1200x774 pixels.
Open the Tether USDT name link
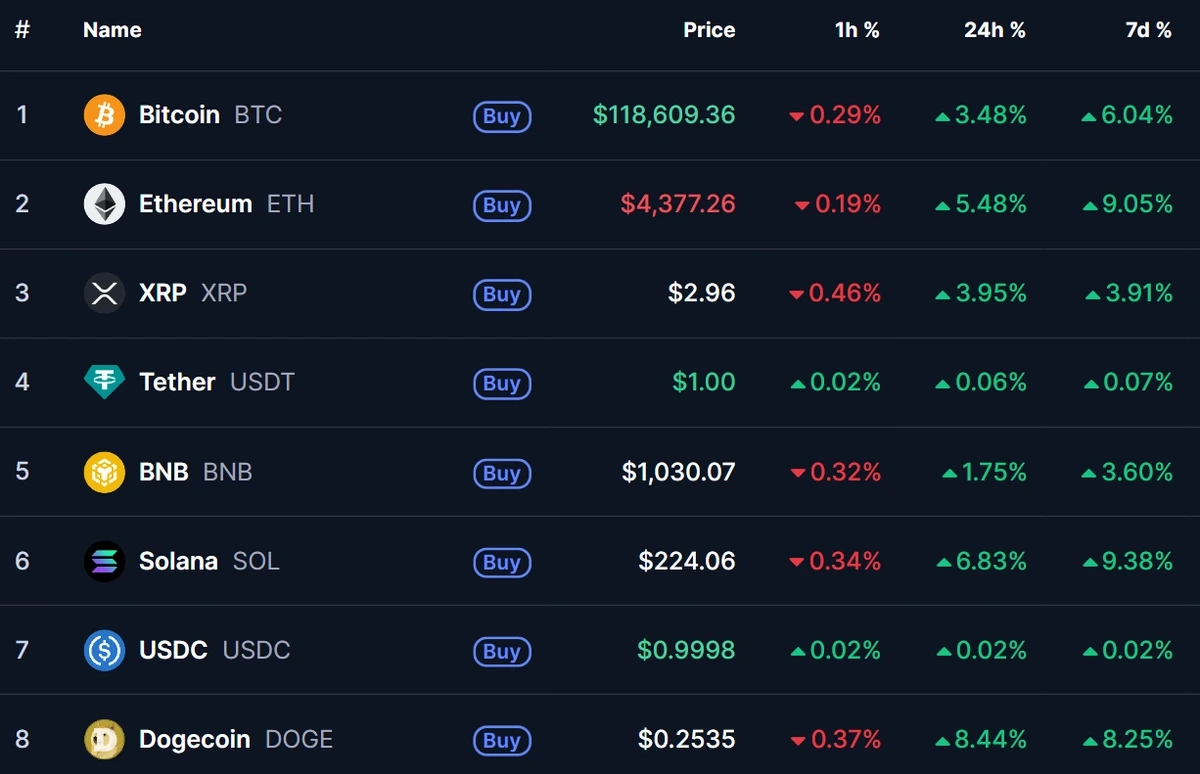[x=177, y=382]
